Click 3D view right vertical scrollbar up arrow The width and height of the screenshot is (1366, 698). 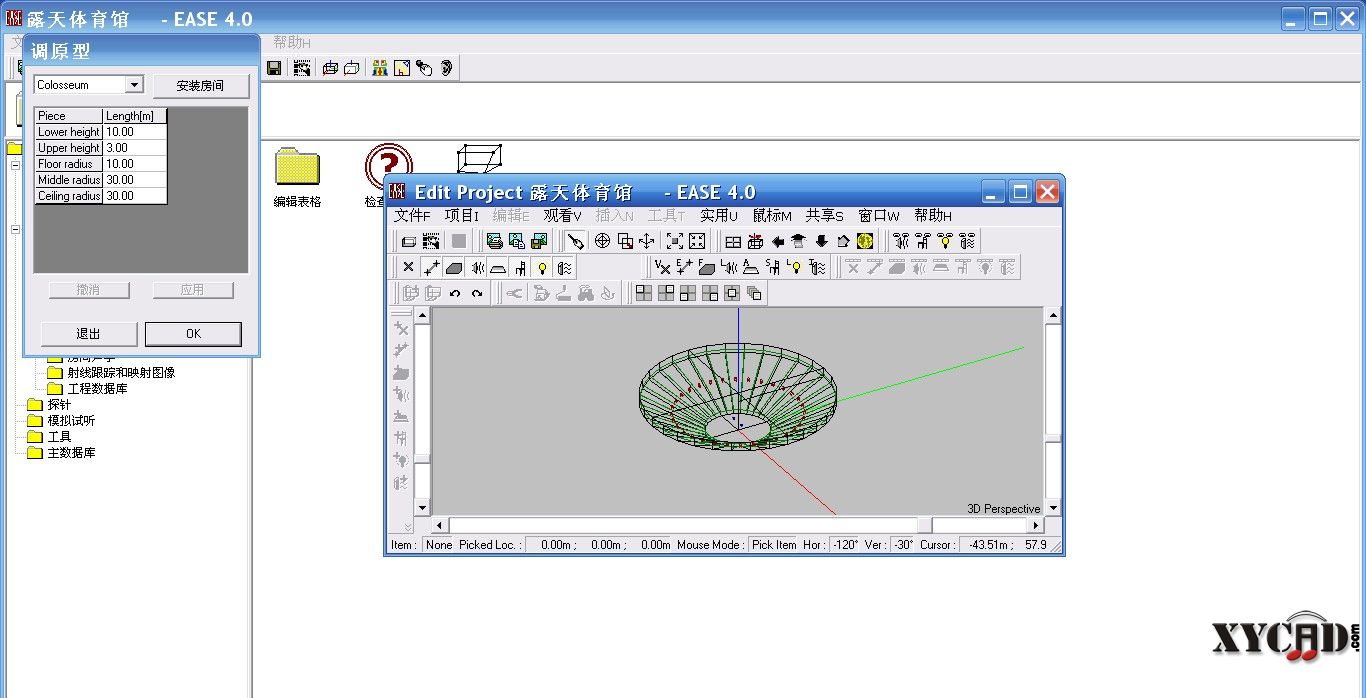pos(1053,315)
